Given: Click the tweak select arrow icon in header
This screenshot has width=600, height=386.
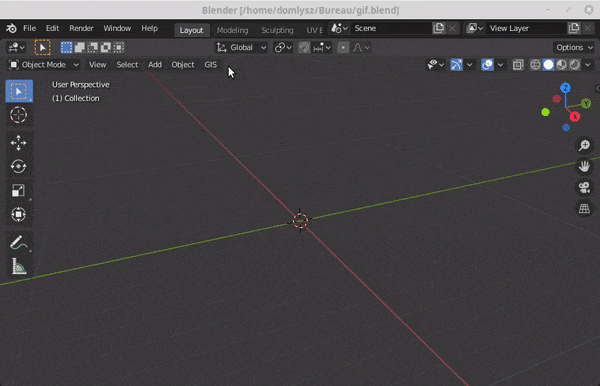Looking at the screenshot, I should (42, 47).
